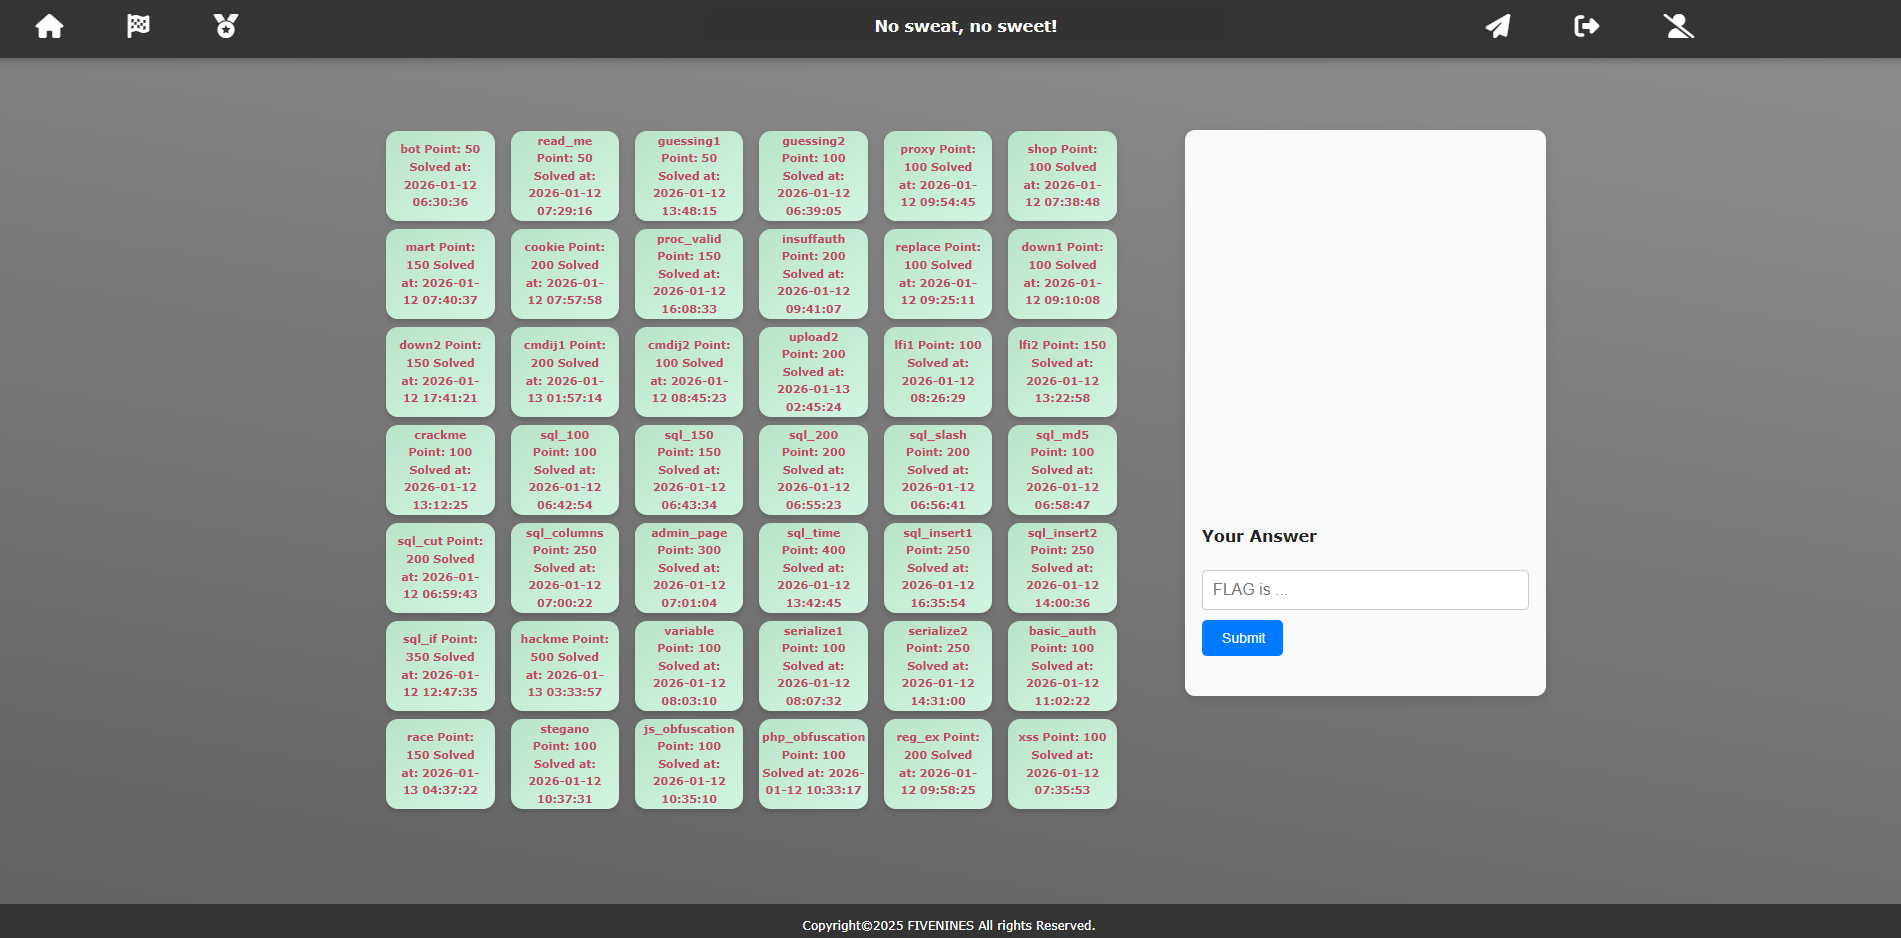Go to the home page icon
Screen dimensions: 1901x938
(49, 26)
